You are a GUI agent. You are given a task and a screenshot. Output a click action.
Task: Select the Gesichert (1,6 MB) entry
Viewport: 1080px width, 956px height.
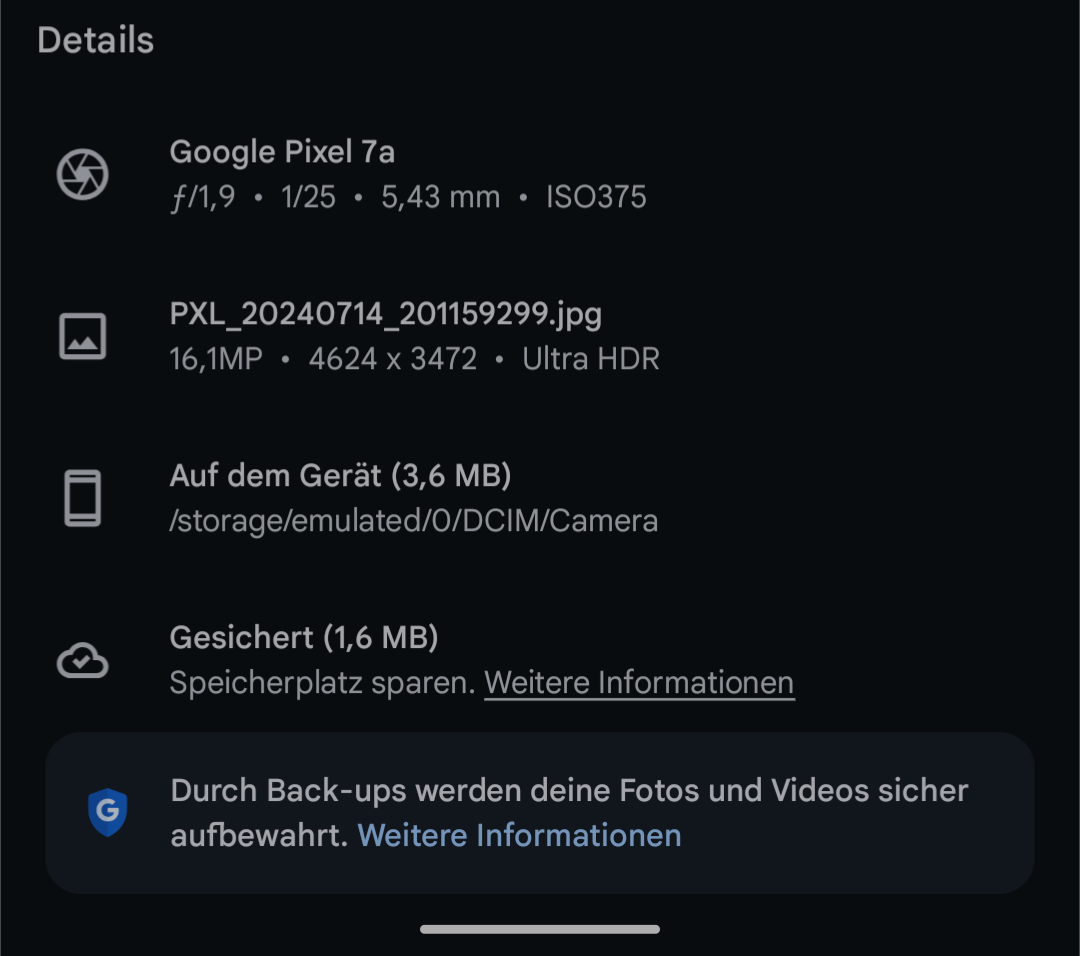tap(304, 637)
